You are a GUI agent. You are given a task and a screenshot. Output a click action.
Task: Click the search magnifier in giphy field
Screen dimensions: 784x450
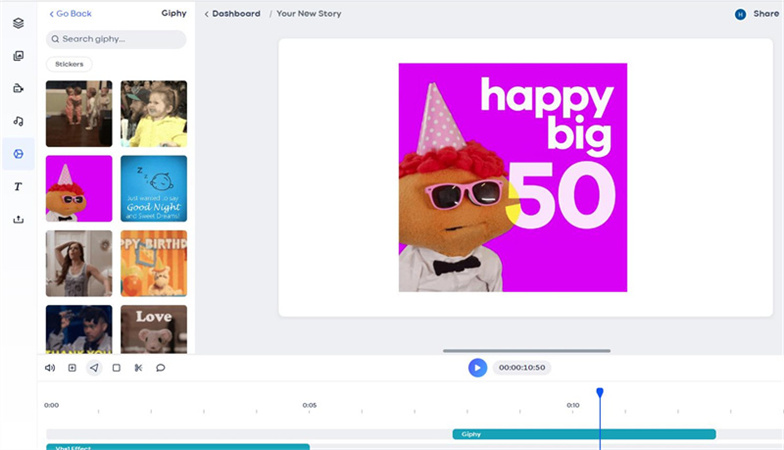[x=56, y=39]
